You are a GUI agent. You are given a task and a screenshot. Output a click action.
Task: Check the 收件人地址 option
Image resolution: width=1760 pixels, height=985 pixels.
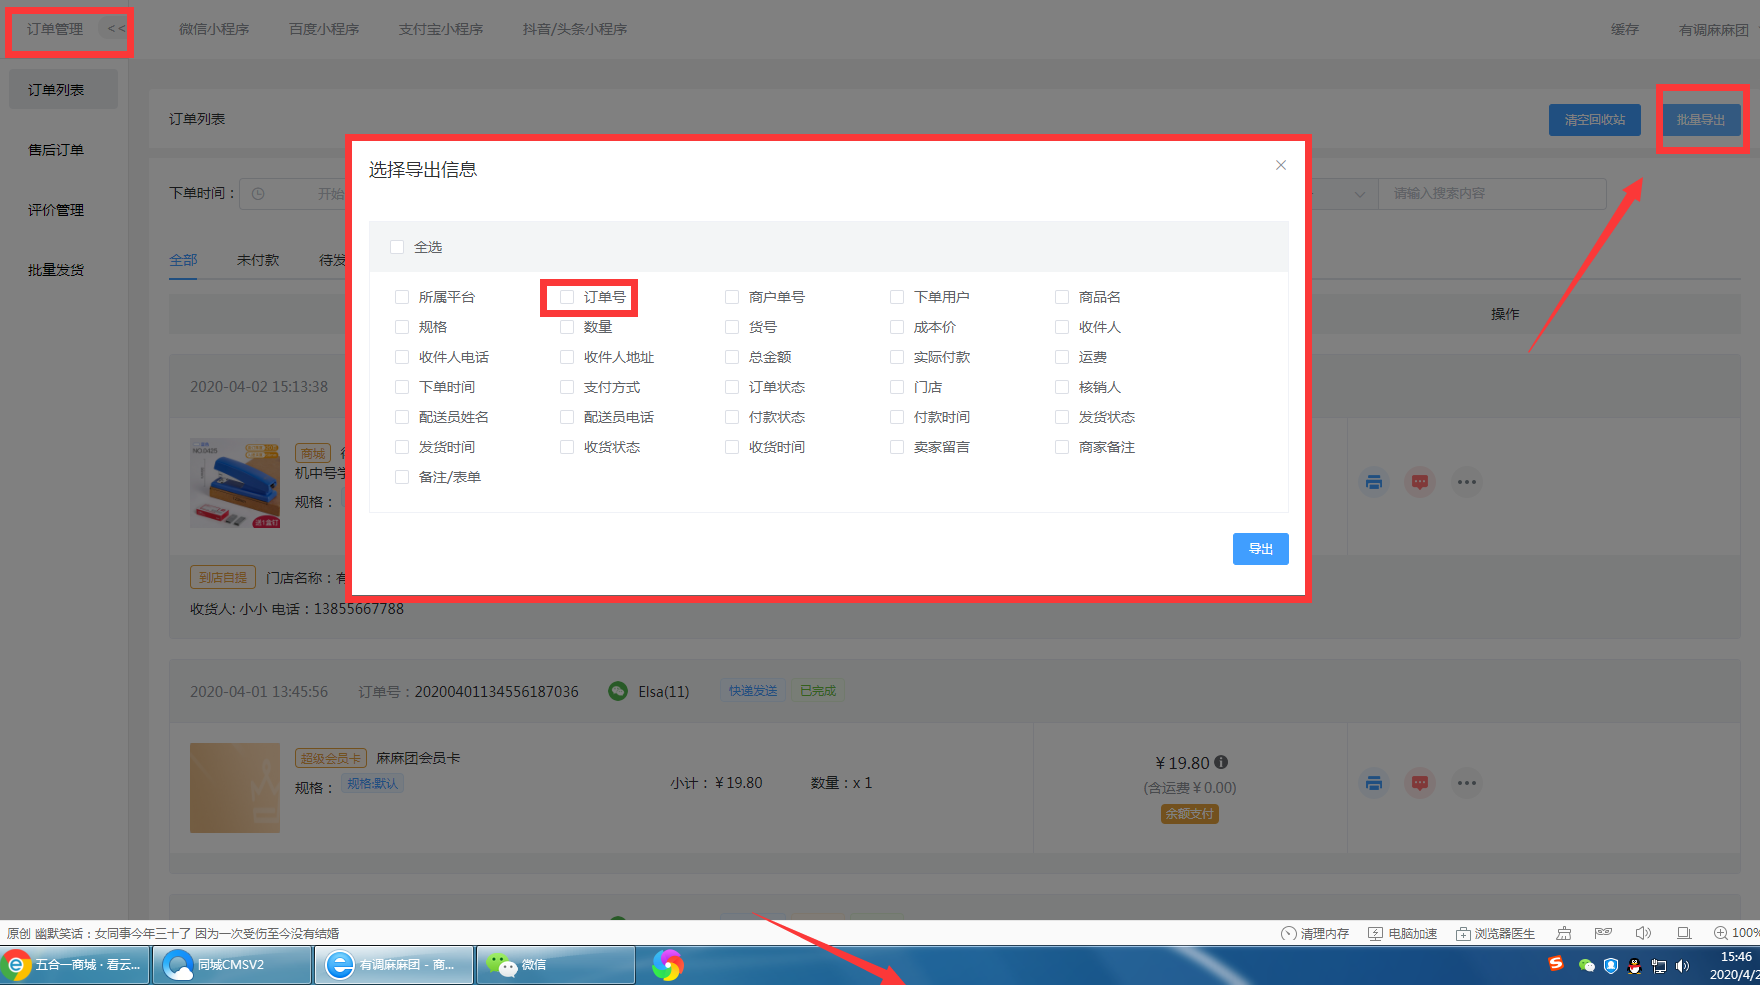(567, 357)
